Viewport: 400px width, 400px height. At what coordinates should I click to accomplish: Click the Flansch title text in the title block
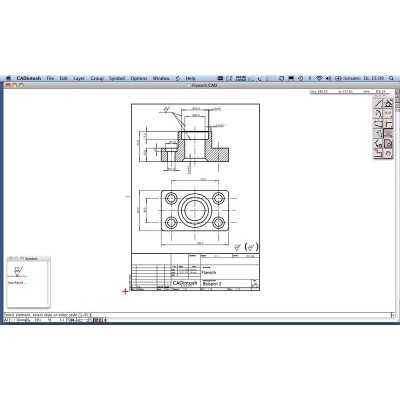pyautogui.click(x=209, y=272)
